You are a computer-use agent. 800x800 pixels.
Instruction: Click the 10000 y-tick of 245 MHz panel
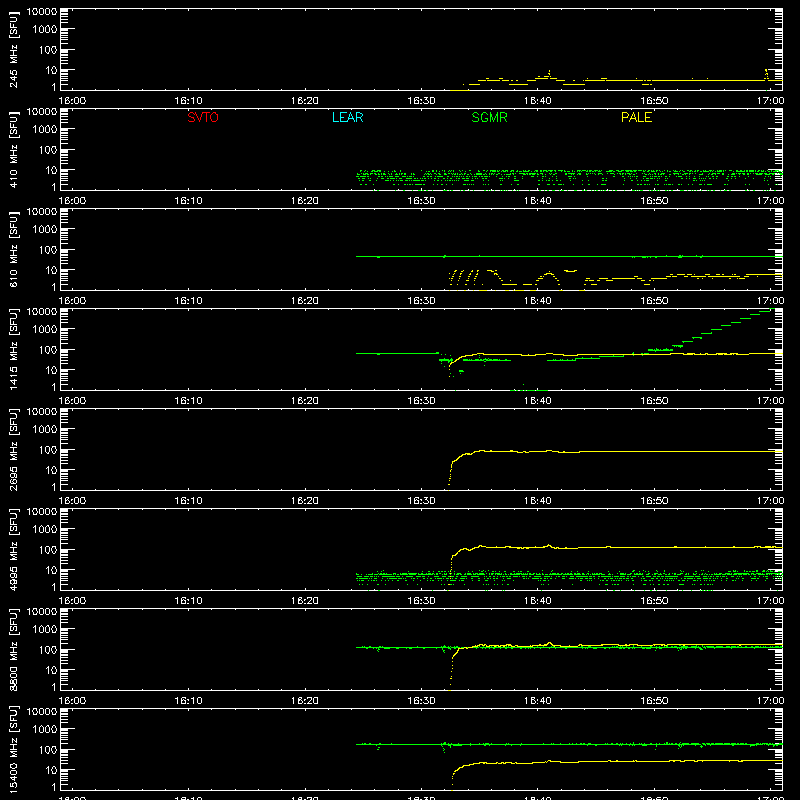(x=42, y=12)
